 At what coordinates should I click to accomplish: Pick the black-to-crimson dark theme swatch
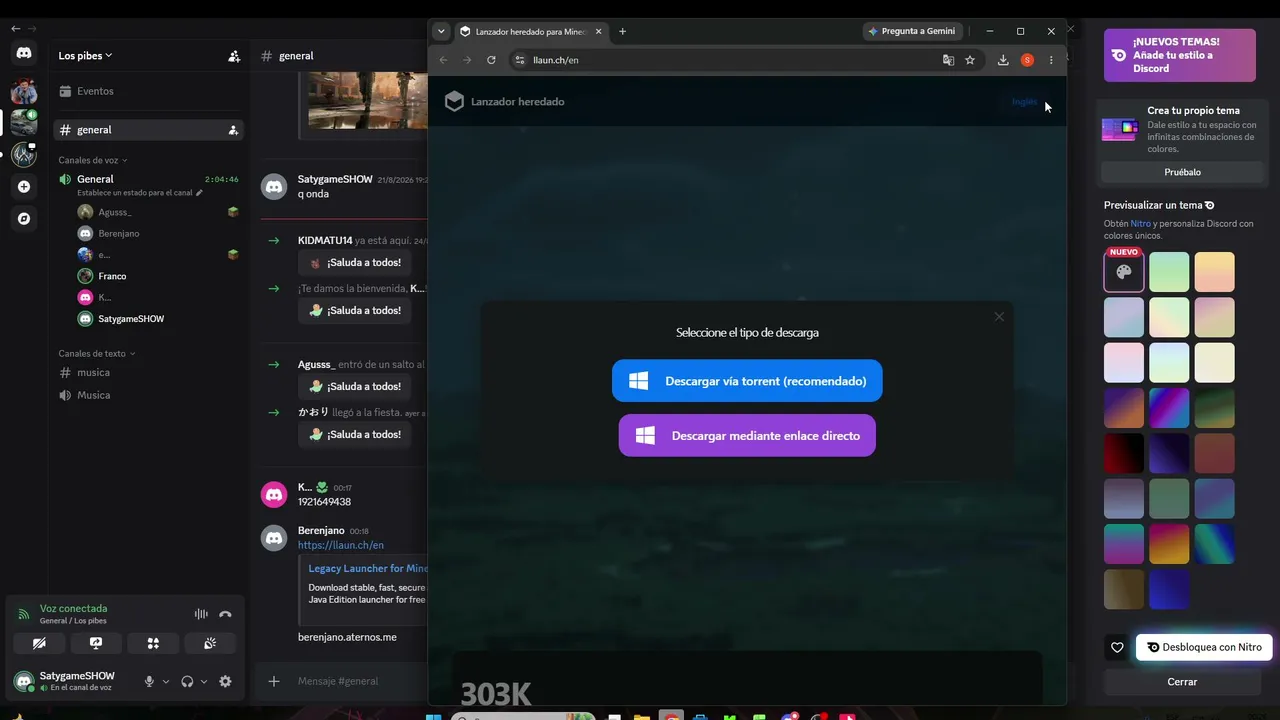coord(1124,453)
